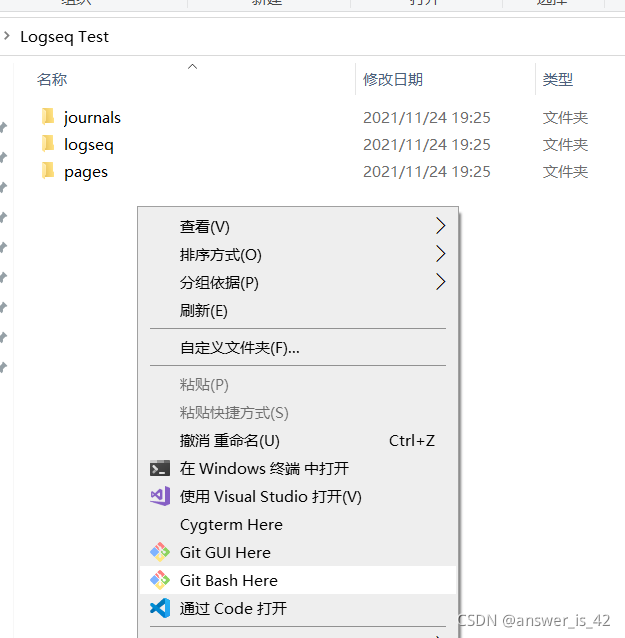Image resolution: width=625 pixels, height=638 pixels.
Task: Select Git GUI Here entry
Action: tap(298, 553)
